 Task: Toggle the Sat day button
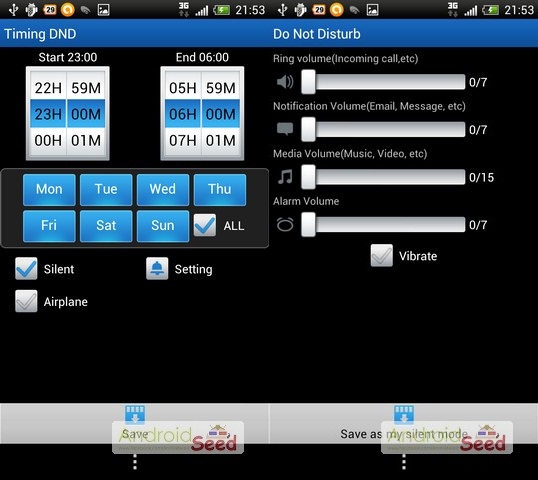click(106, 226)
